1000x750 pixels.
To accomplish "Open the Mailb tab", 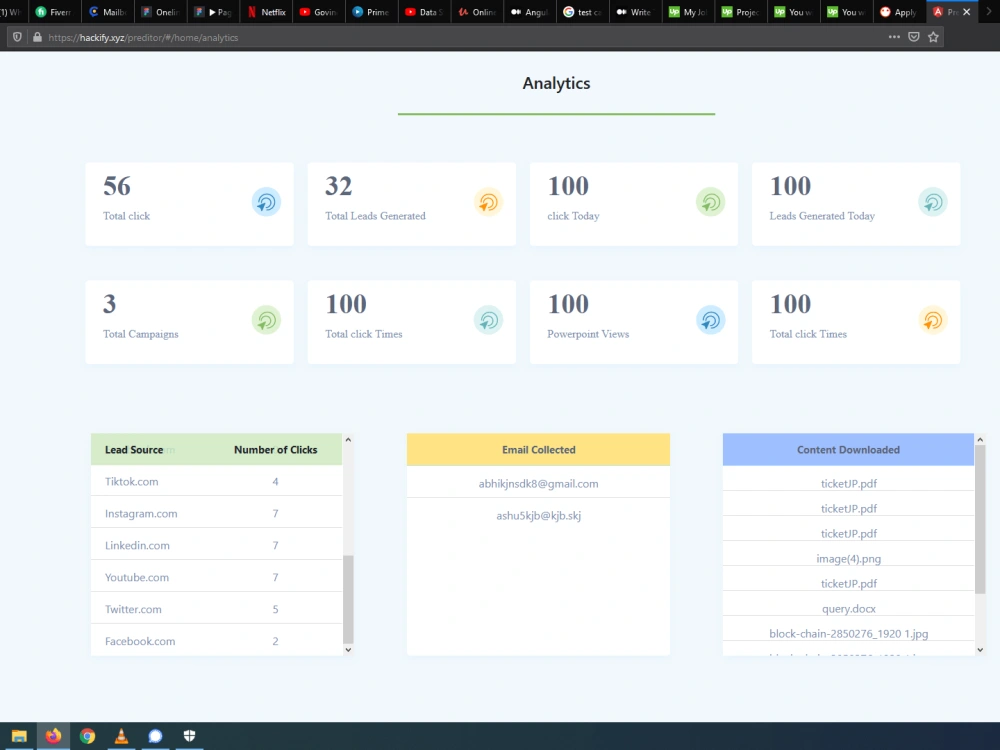I will coord(107,11).
